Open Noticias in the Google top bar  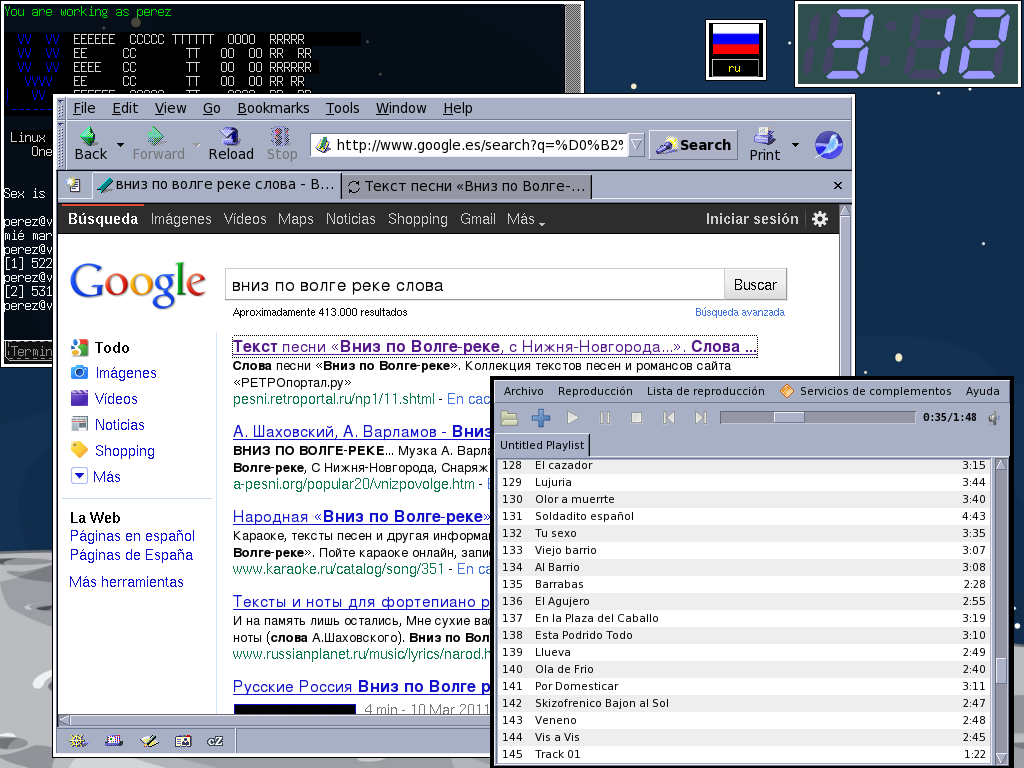tap(351, 219)
